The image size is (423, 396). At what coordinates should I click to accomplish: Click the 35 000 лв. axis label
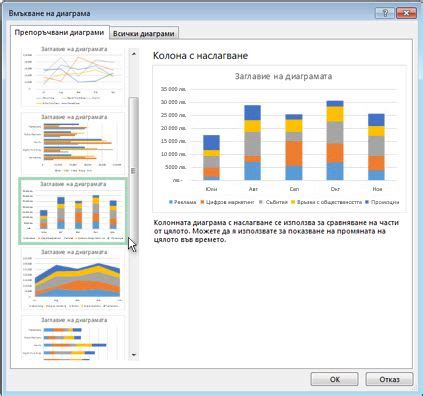coord(174,89)
